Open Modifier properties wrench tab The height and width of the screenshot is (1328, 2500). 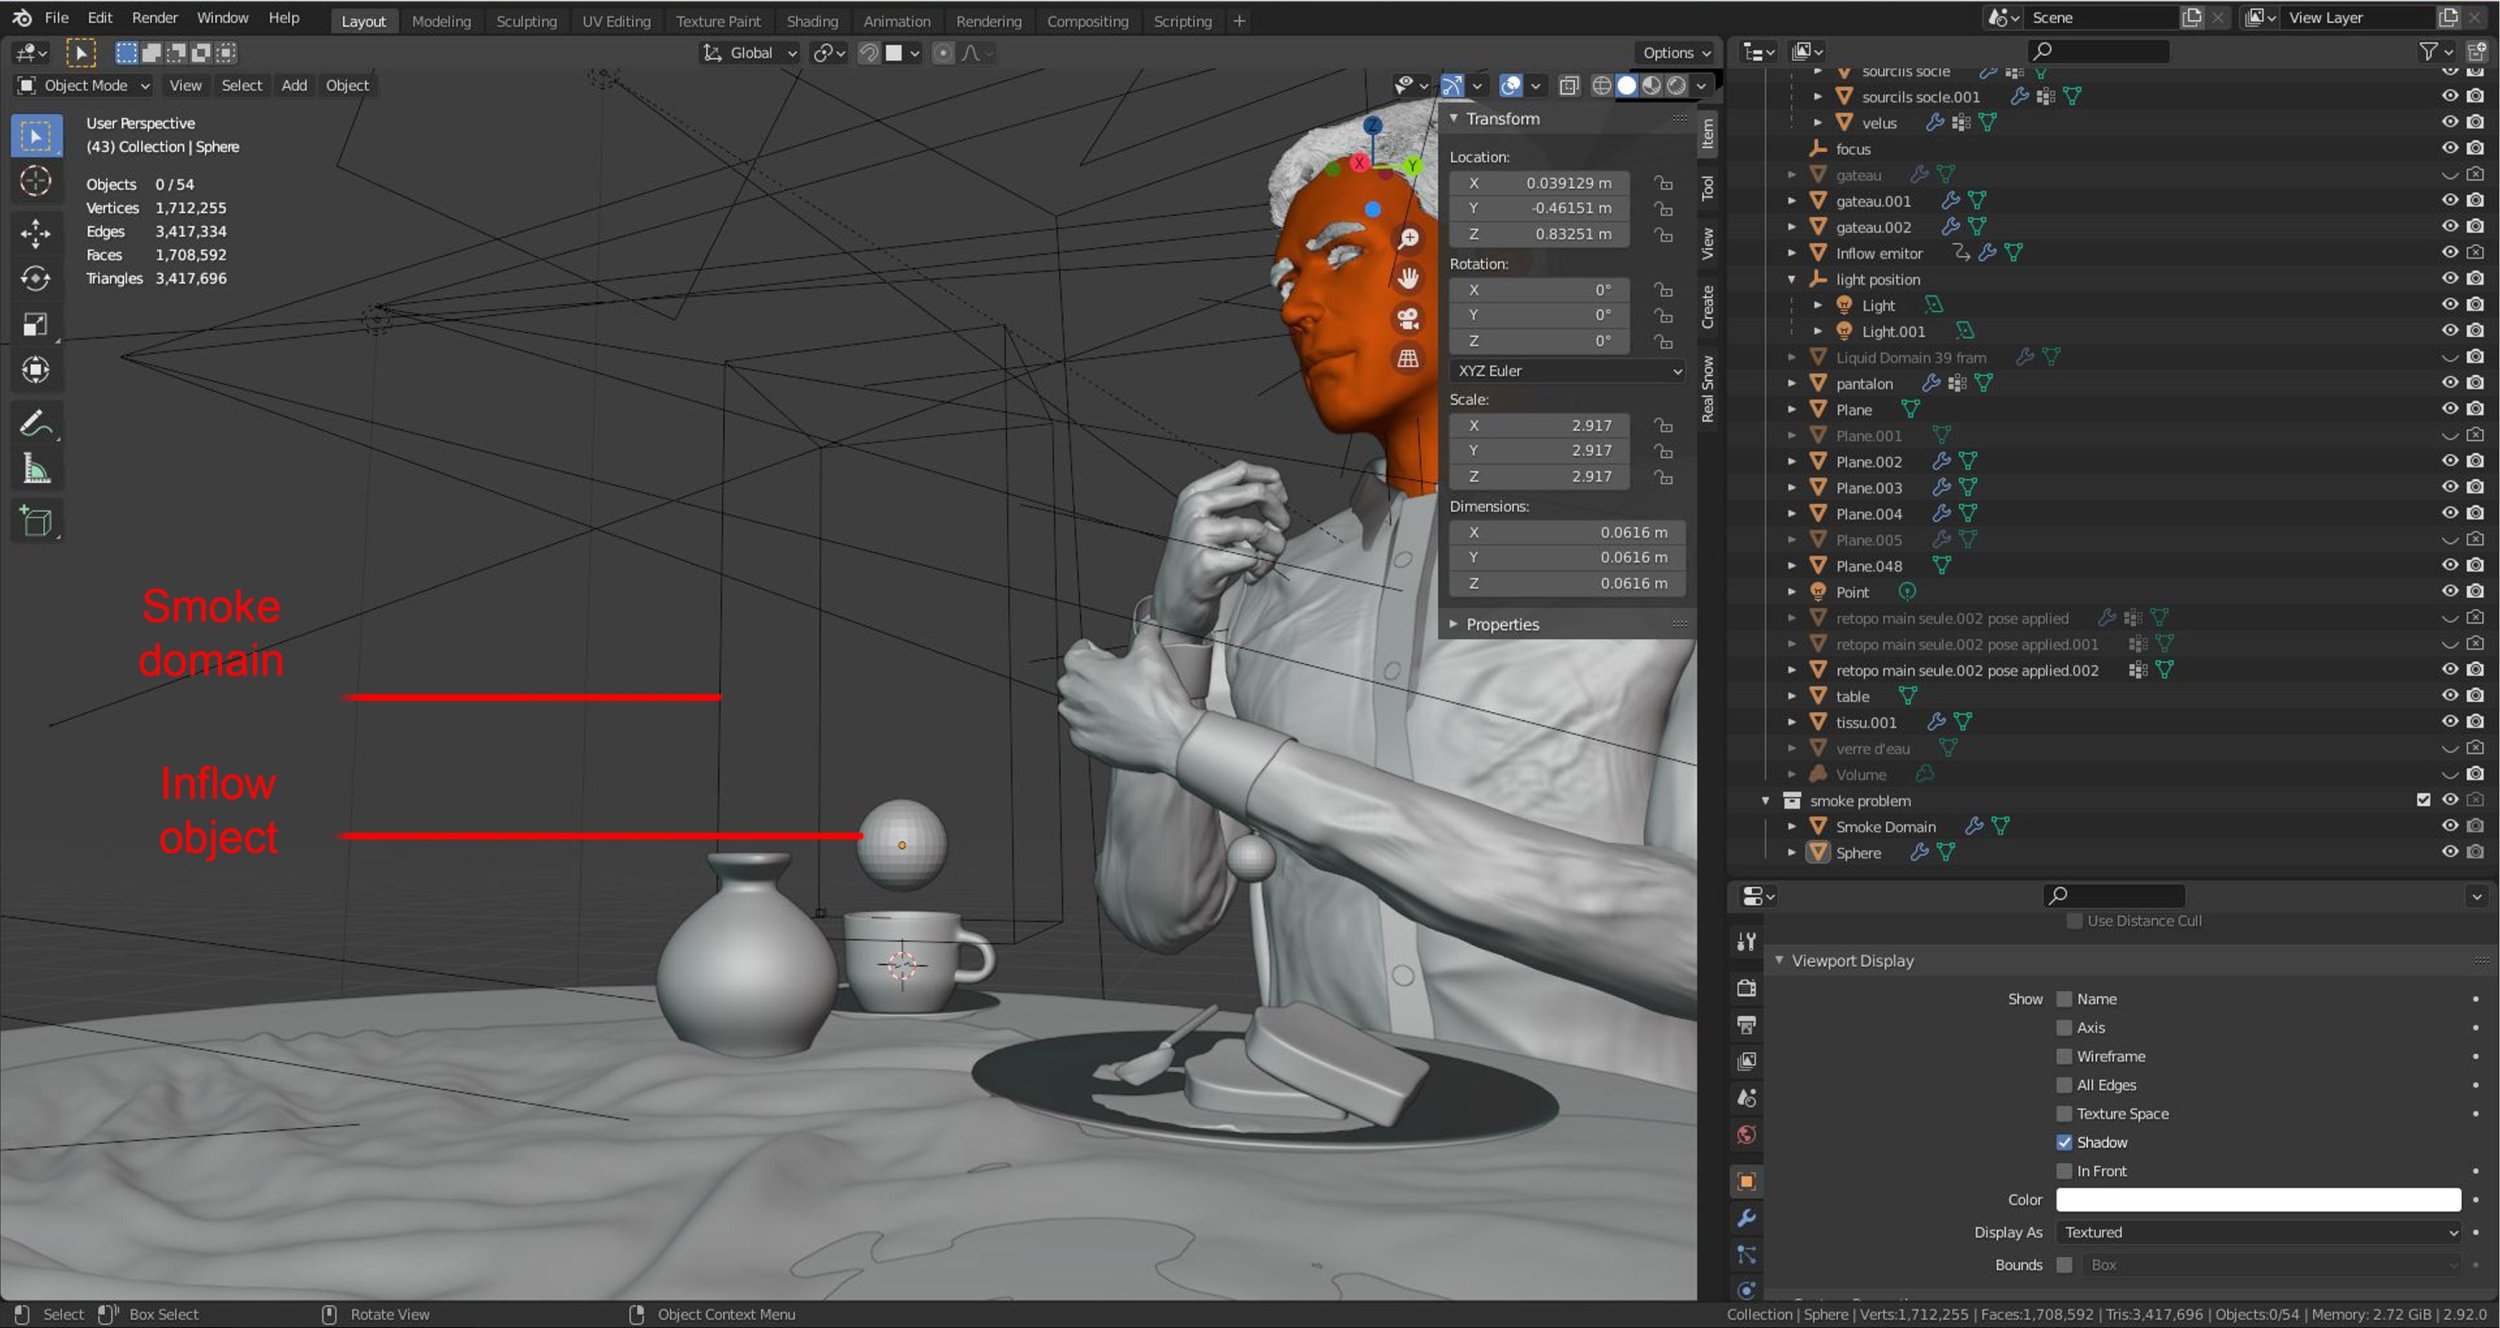point(1746,1218)
